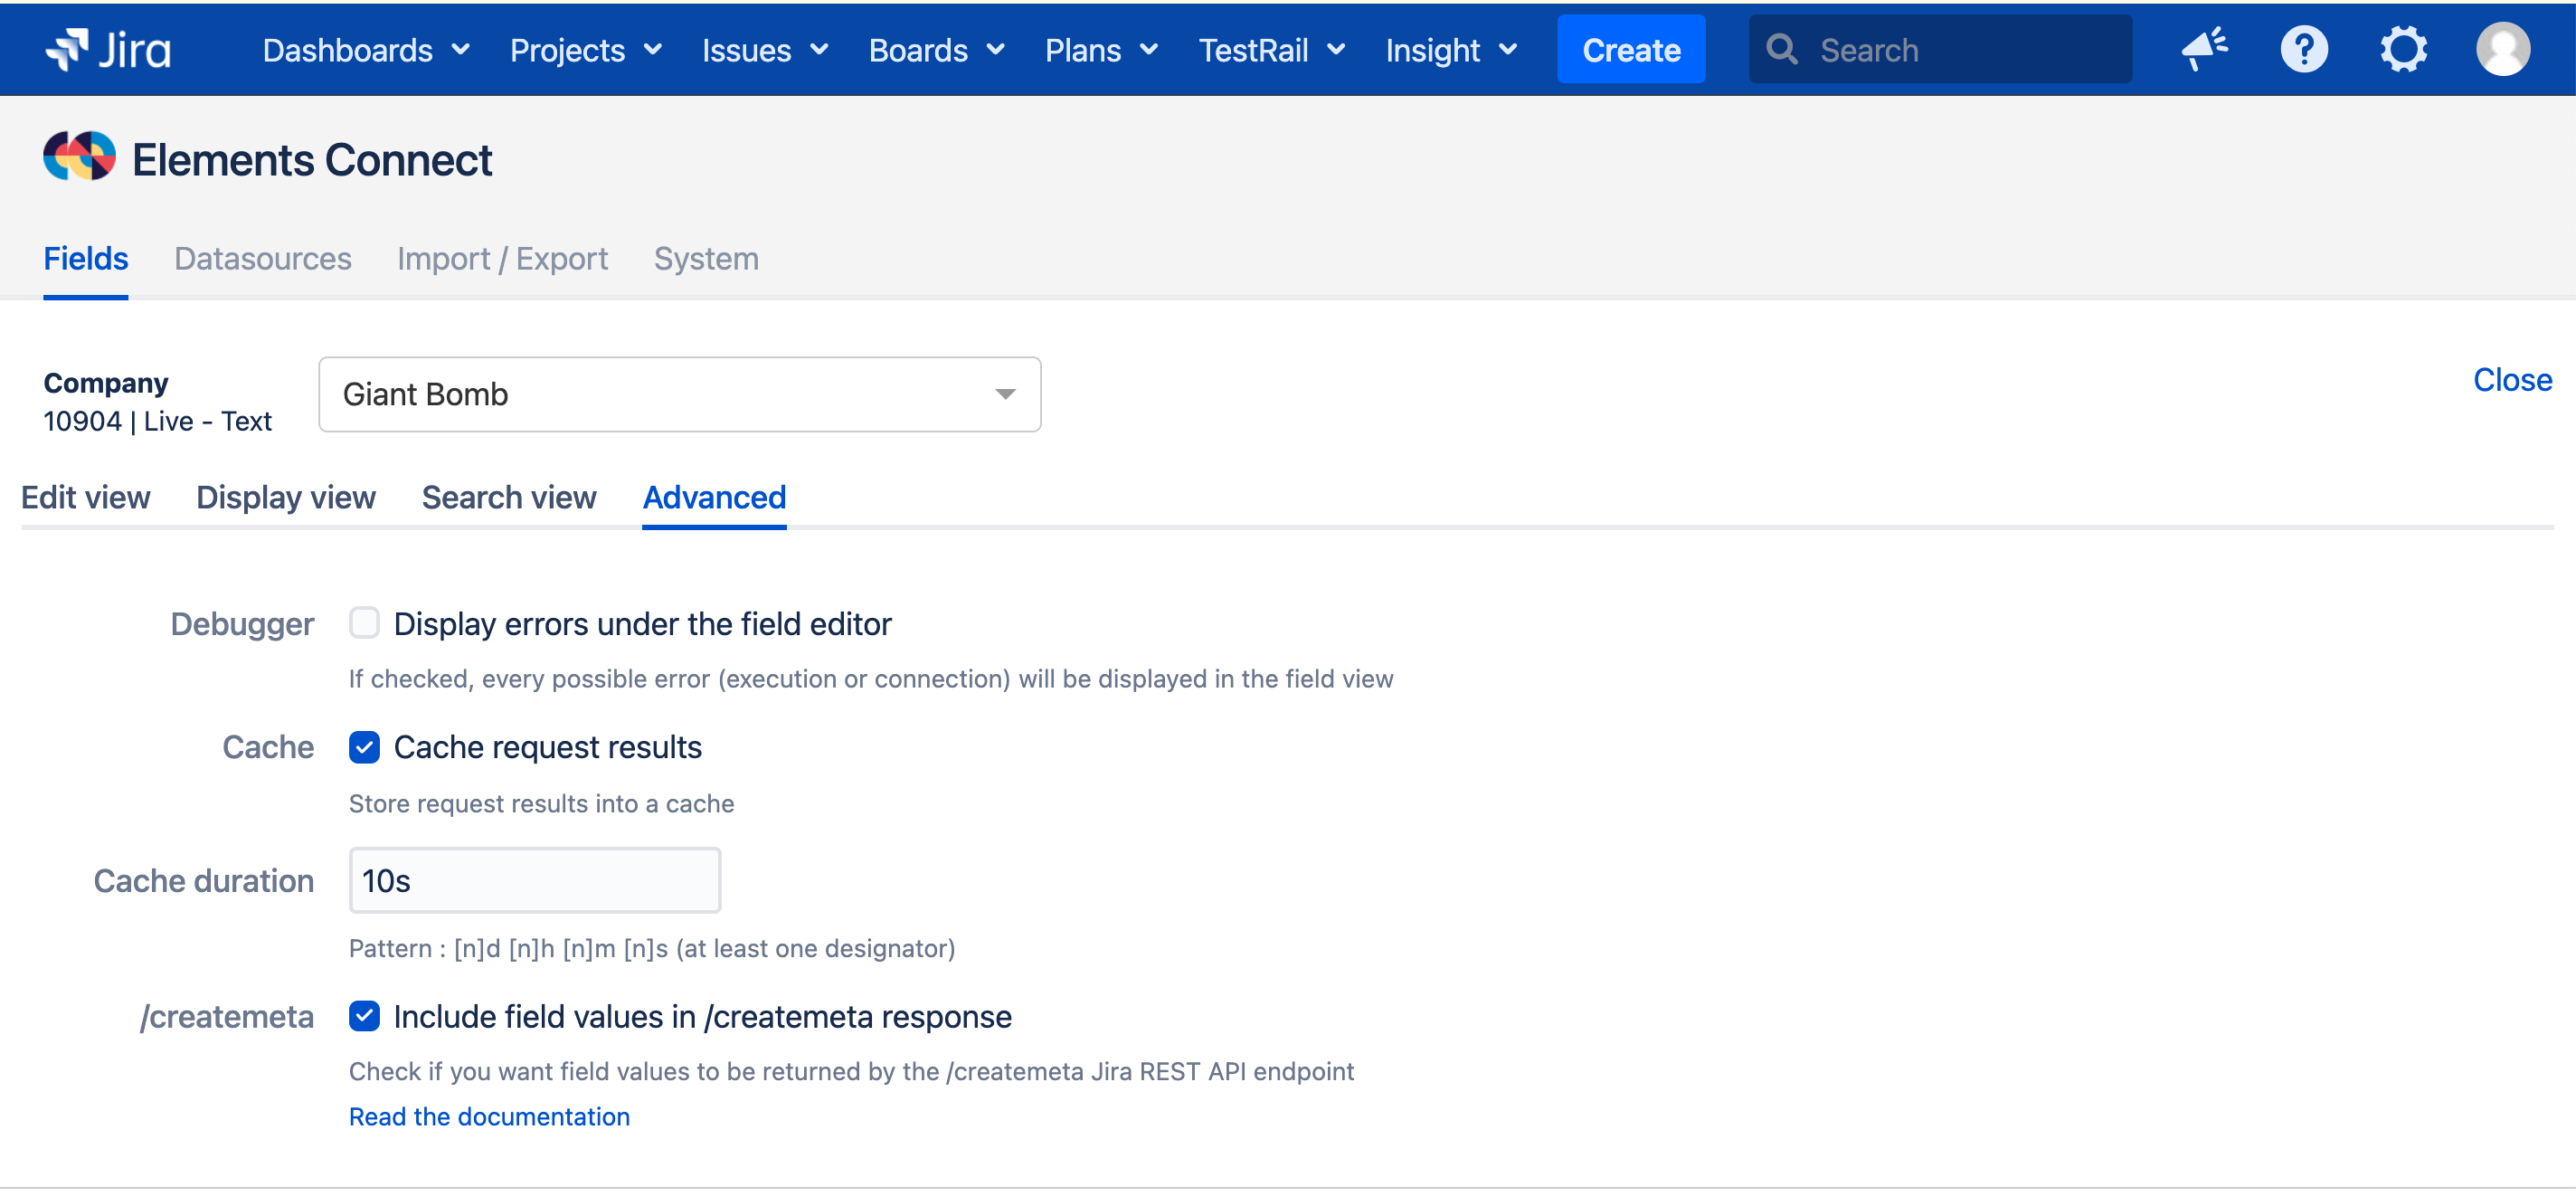Viewport: 2576px width, 1196px height.
Task: Uncheck Include field values in /createmeta response
Action: (364, 1016)
